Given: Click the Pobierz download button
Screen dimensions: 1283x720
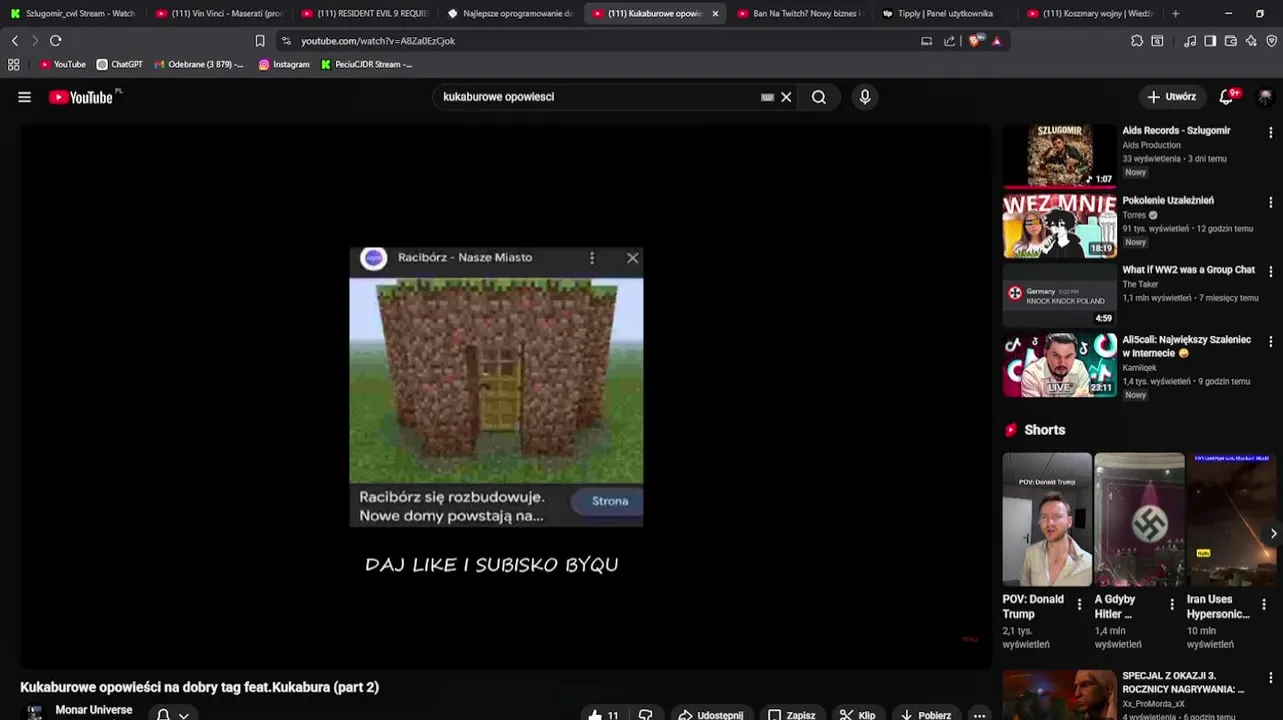Looking at the screenshot, I should 925,715.
